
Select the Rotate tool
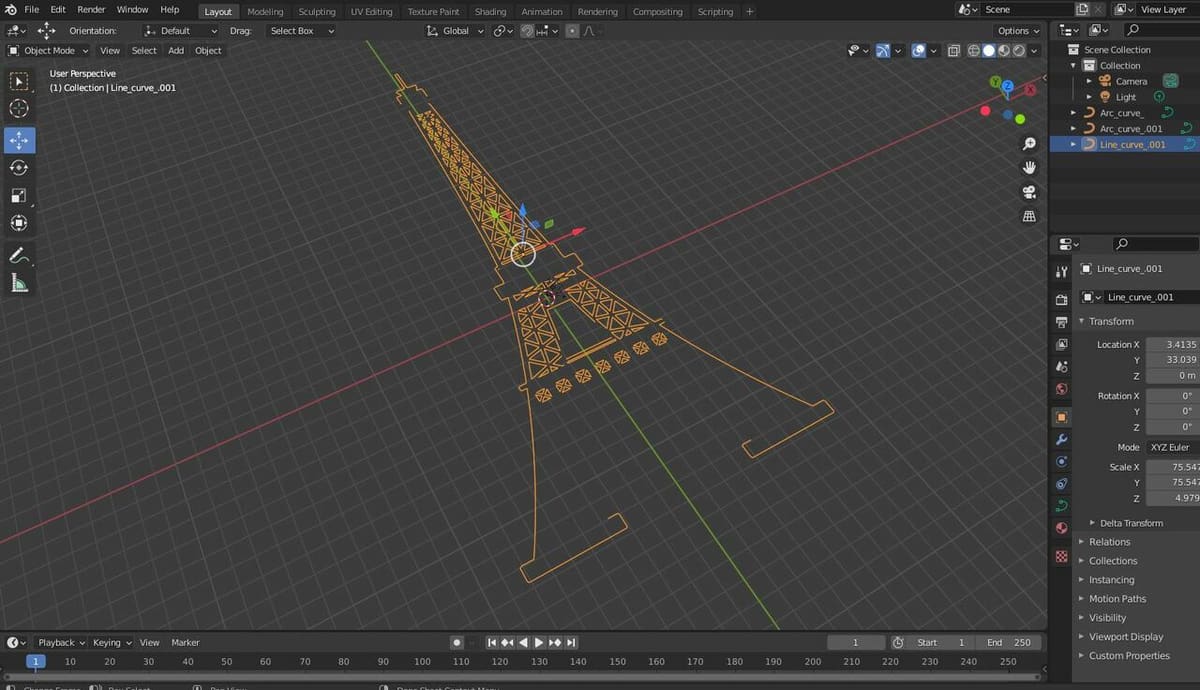click(x=19, y=167)
